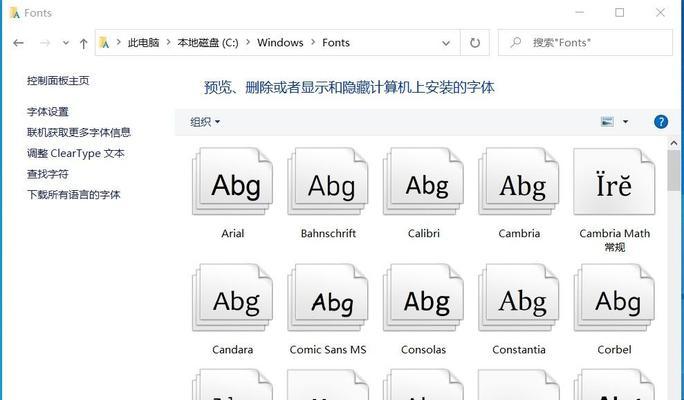Open 控制面板主页 link
The width and height of the screenshot is (684, 400).
click(x=58, y=80)
